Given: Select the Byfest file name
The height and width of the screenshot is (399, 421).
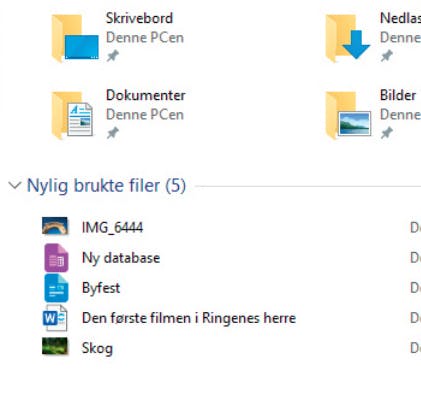Looking at the screenshot, I should coord(101,288).
